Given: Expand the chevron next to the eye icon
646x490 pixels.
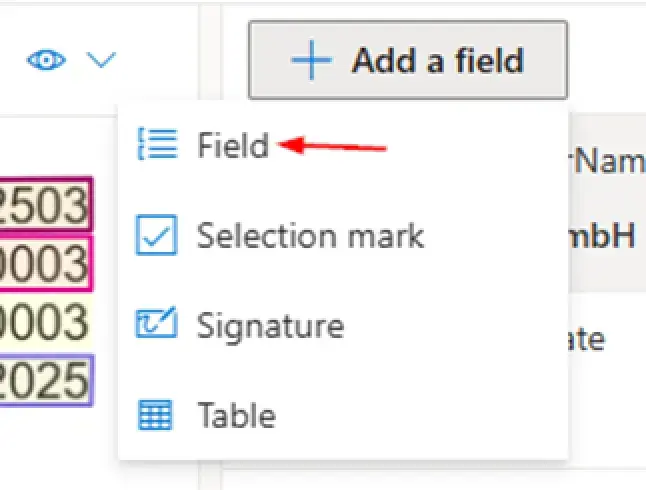Looking at the screenshot, I should (101, 61).
